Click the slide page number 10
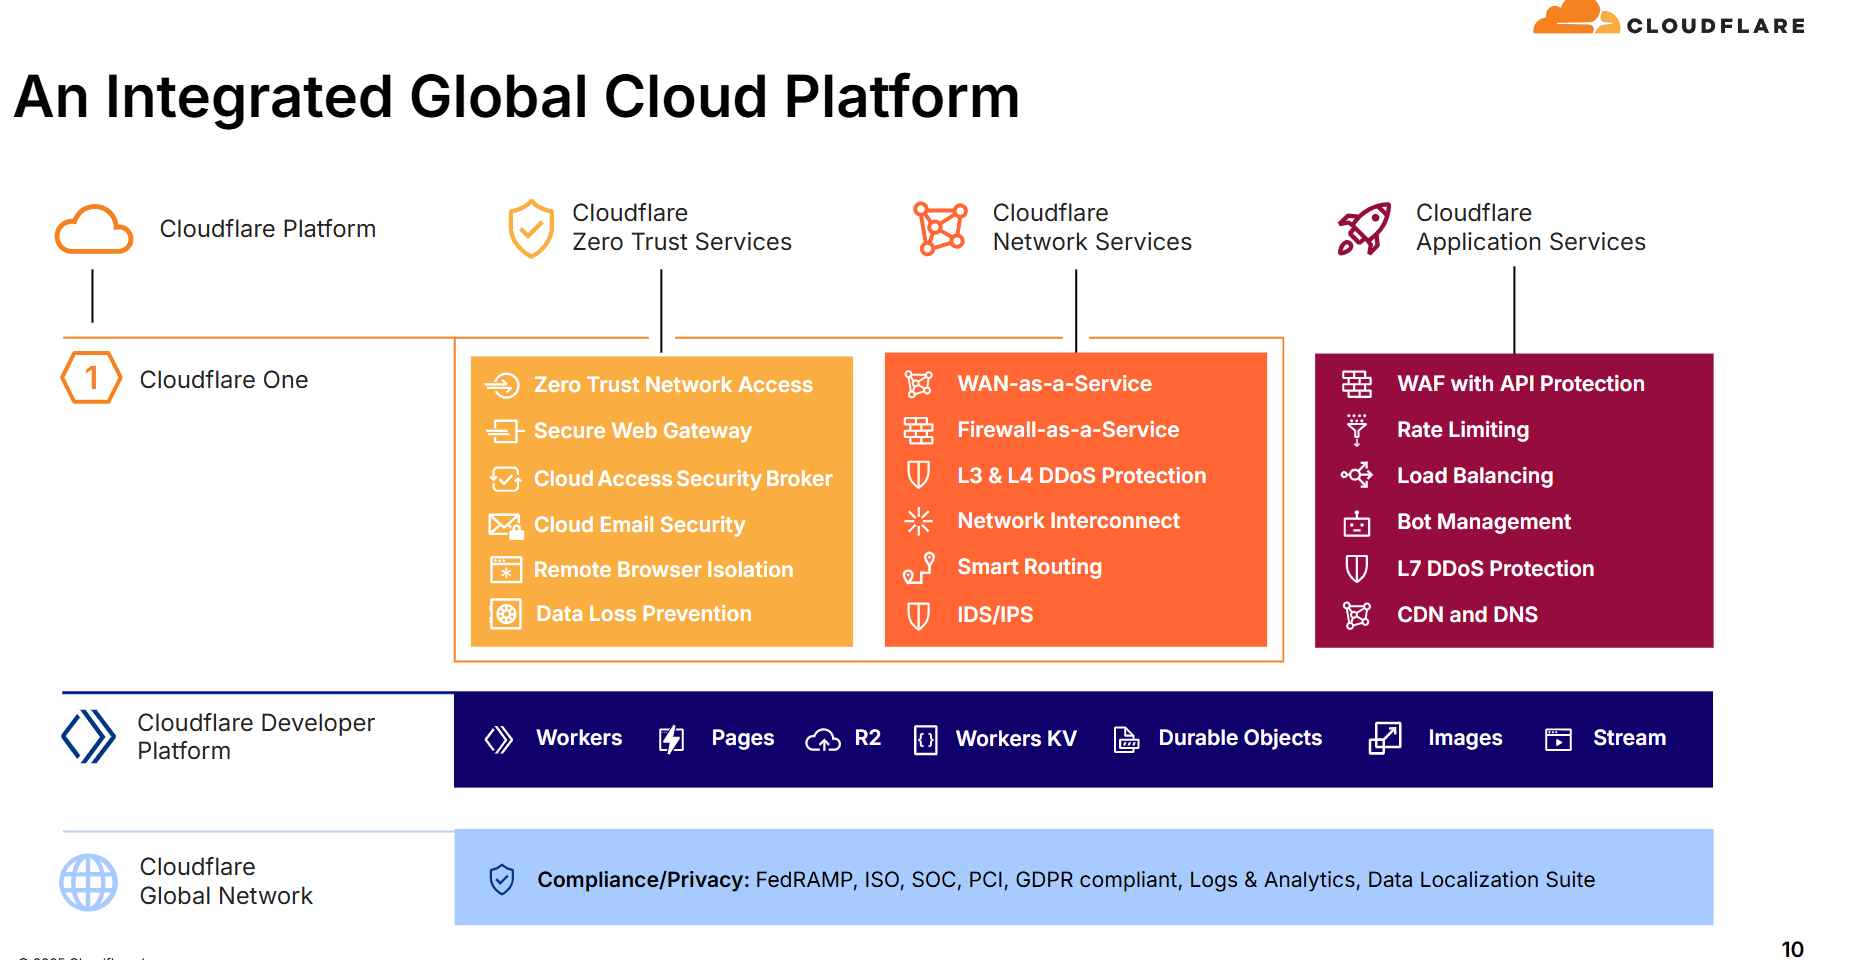The height and width of the screenshot is (960, 1850). click(1793, 949)
